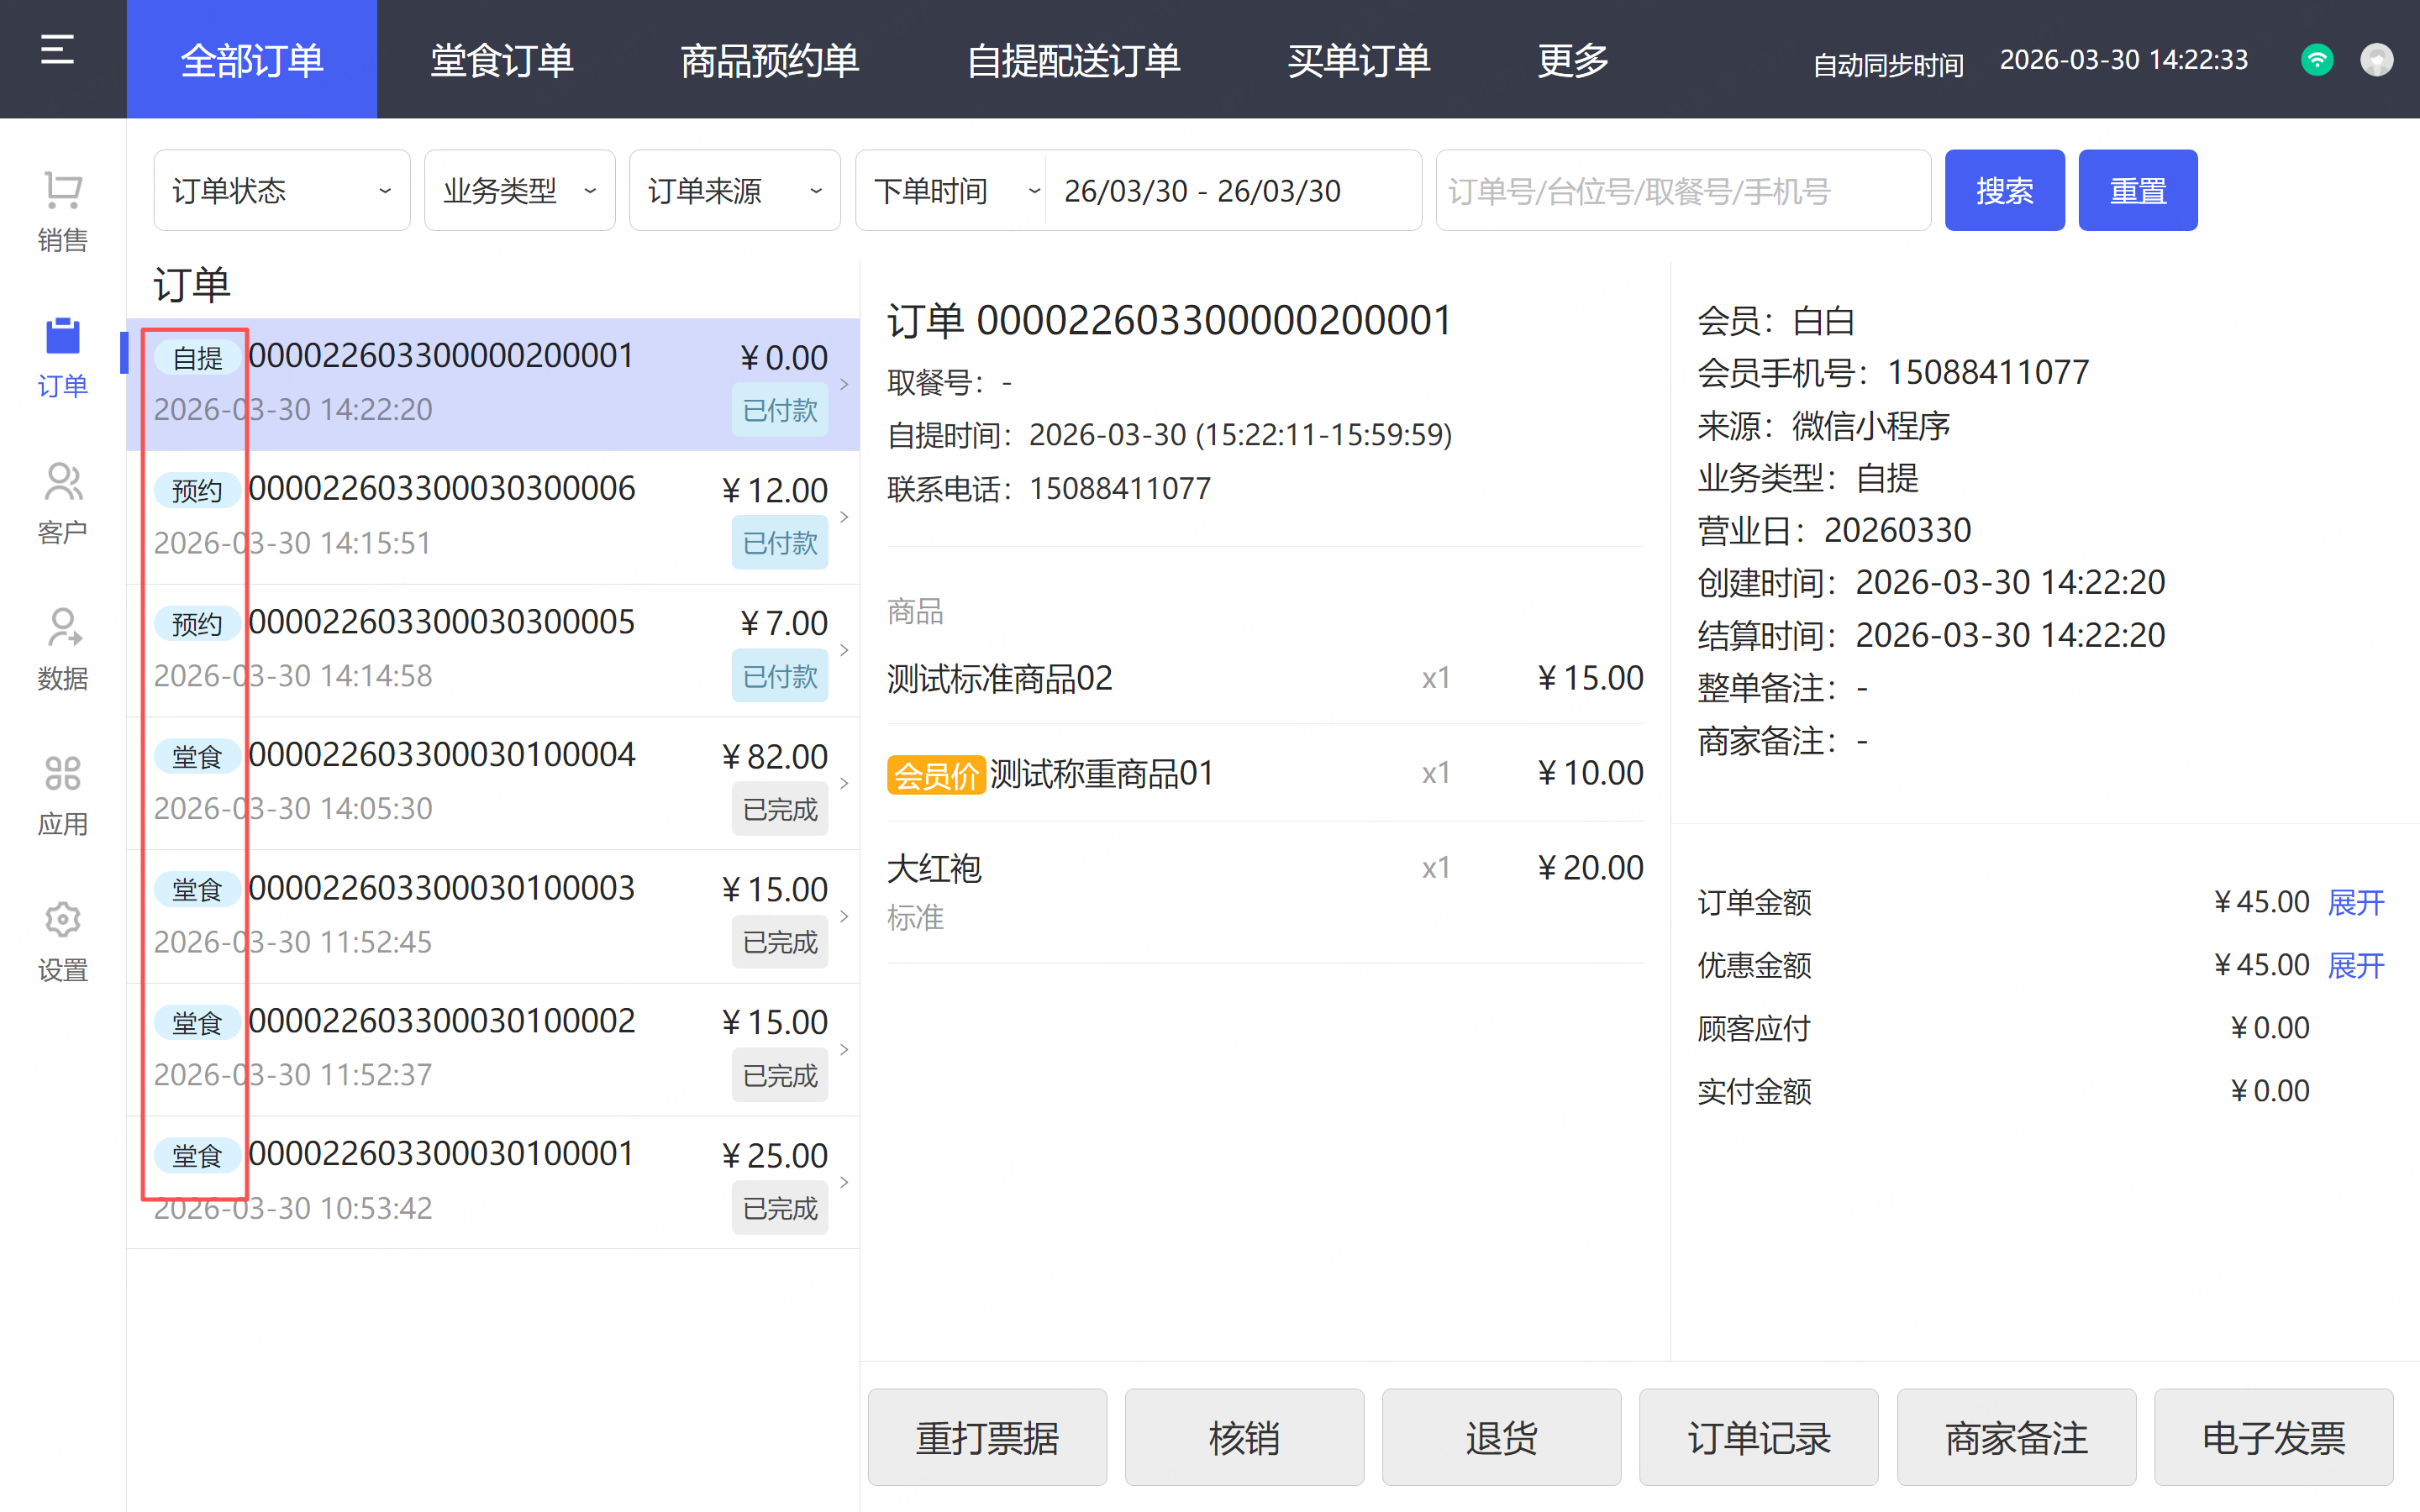The image size is (2420, 1512).
Task: Open the Sales cart icon in sidebar
Action: (x=62, y=190)
